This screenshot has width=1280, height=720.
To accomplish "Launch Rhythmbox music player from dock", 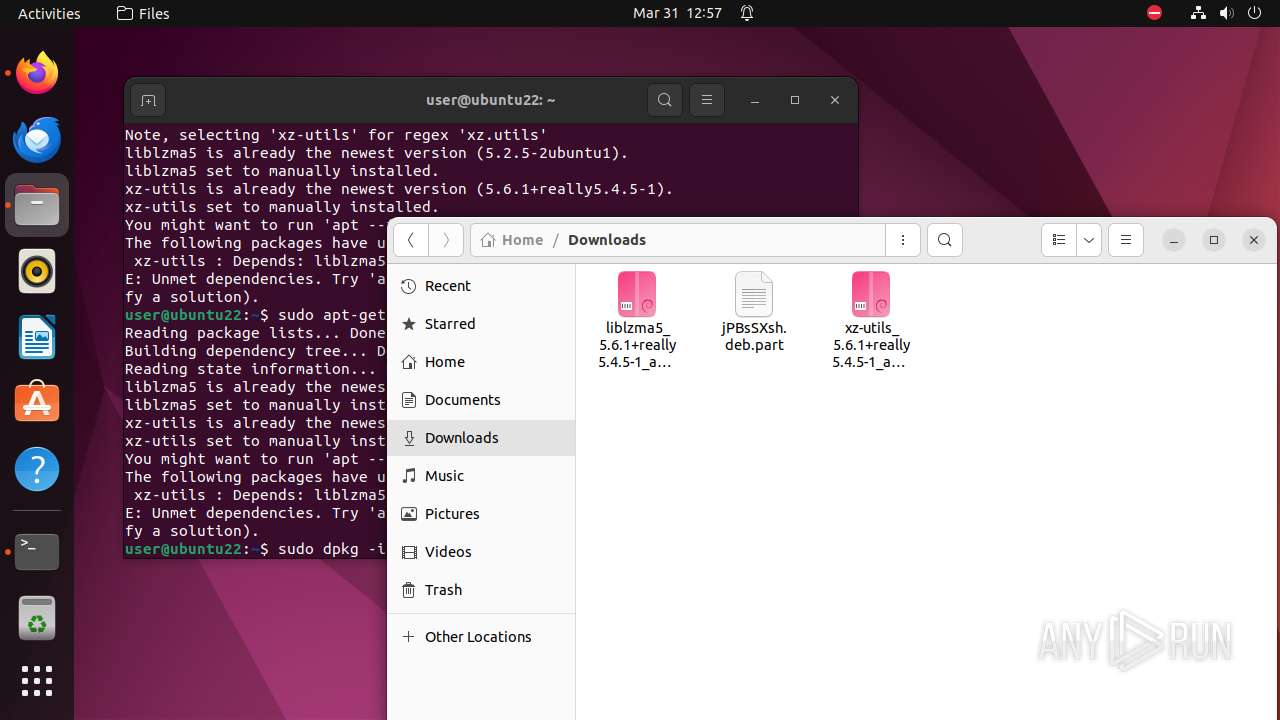I will [37, 271].
